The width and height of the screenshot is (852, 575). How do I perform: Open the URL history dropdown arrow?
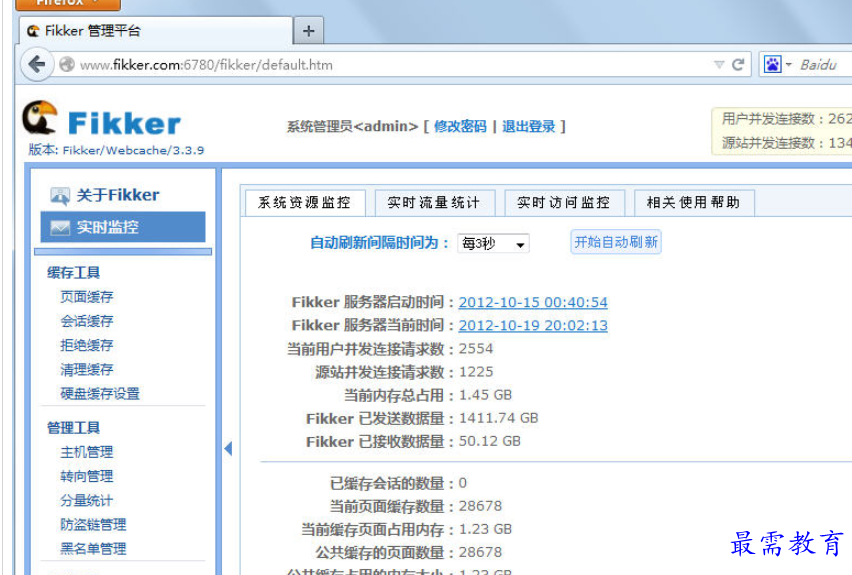(719, 65)
